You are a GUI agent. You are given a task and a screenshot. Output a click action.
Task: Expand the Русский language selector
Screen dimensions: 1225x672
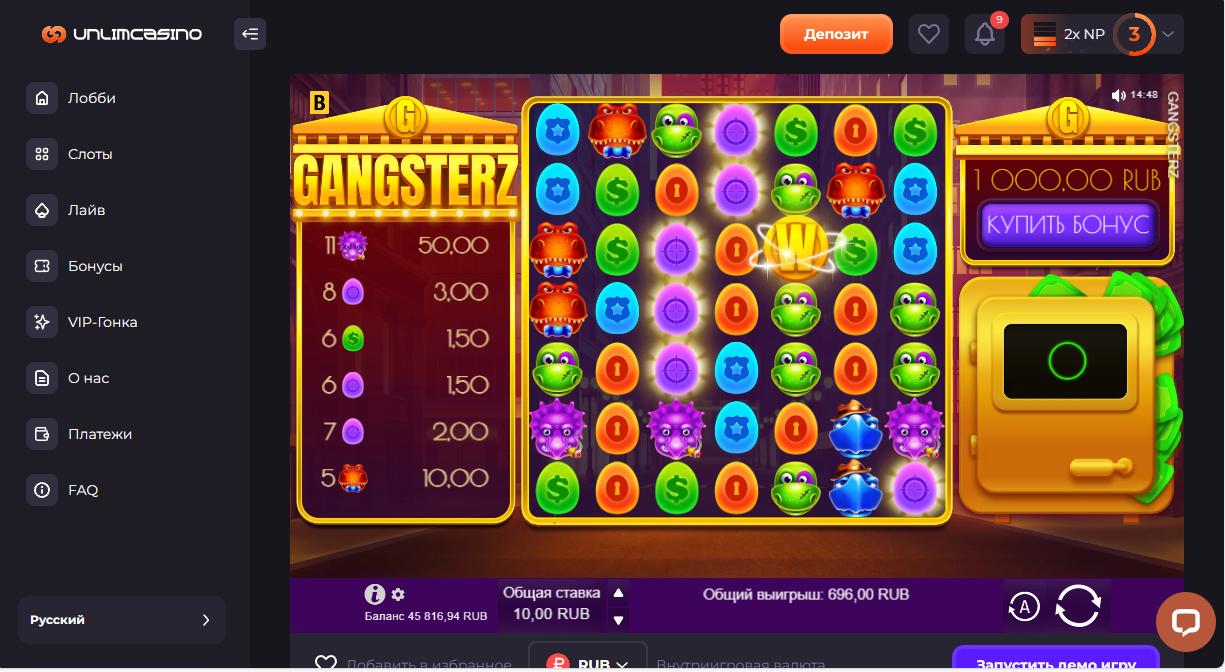pyautogui.click(x=122, y=620)
